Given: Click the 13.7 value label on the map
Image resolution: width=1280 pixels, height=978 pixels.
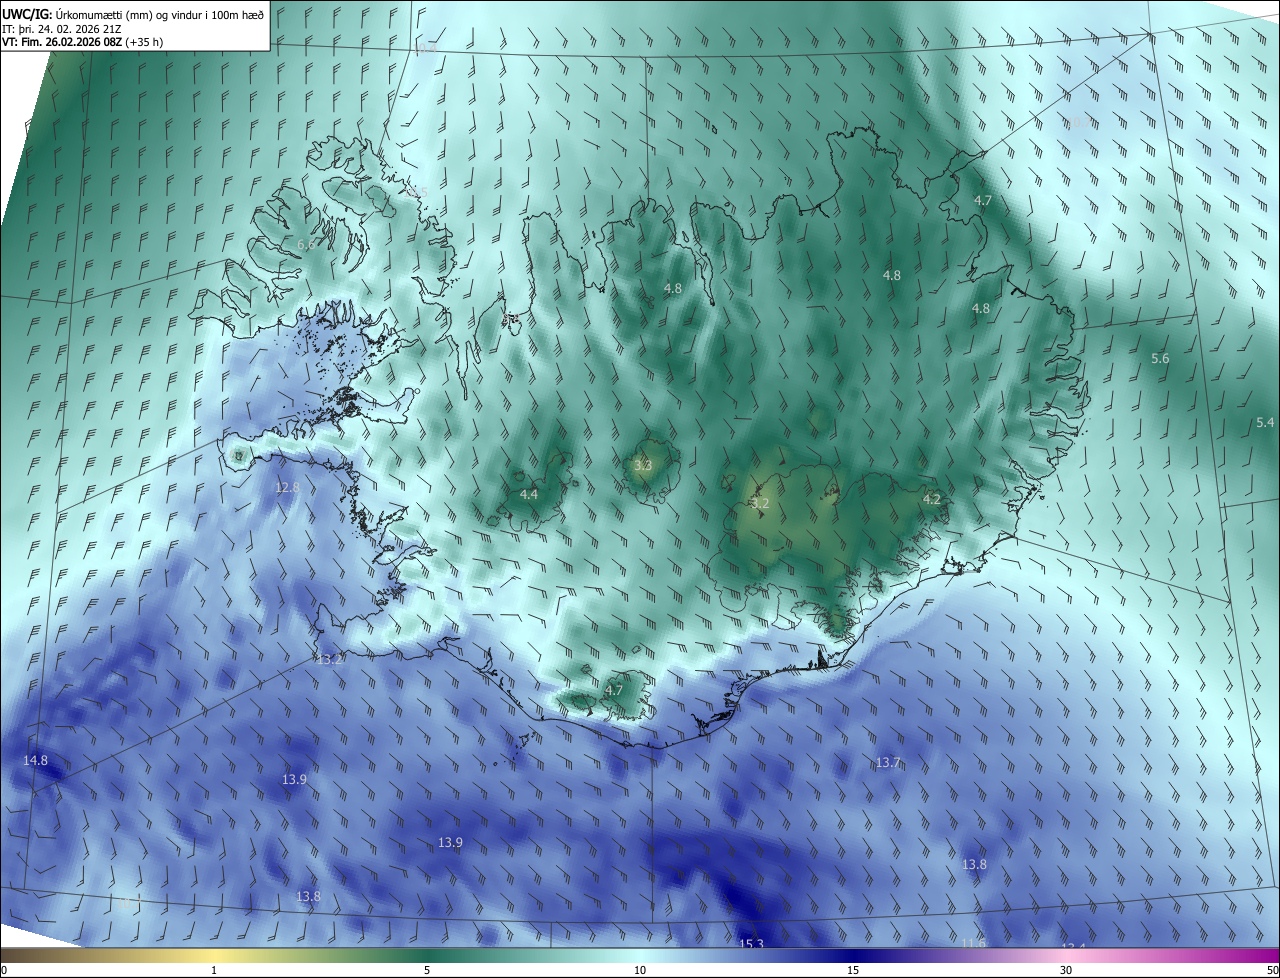Looking at the screenshot, I should 888,763.
